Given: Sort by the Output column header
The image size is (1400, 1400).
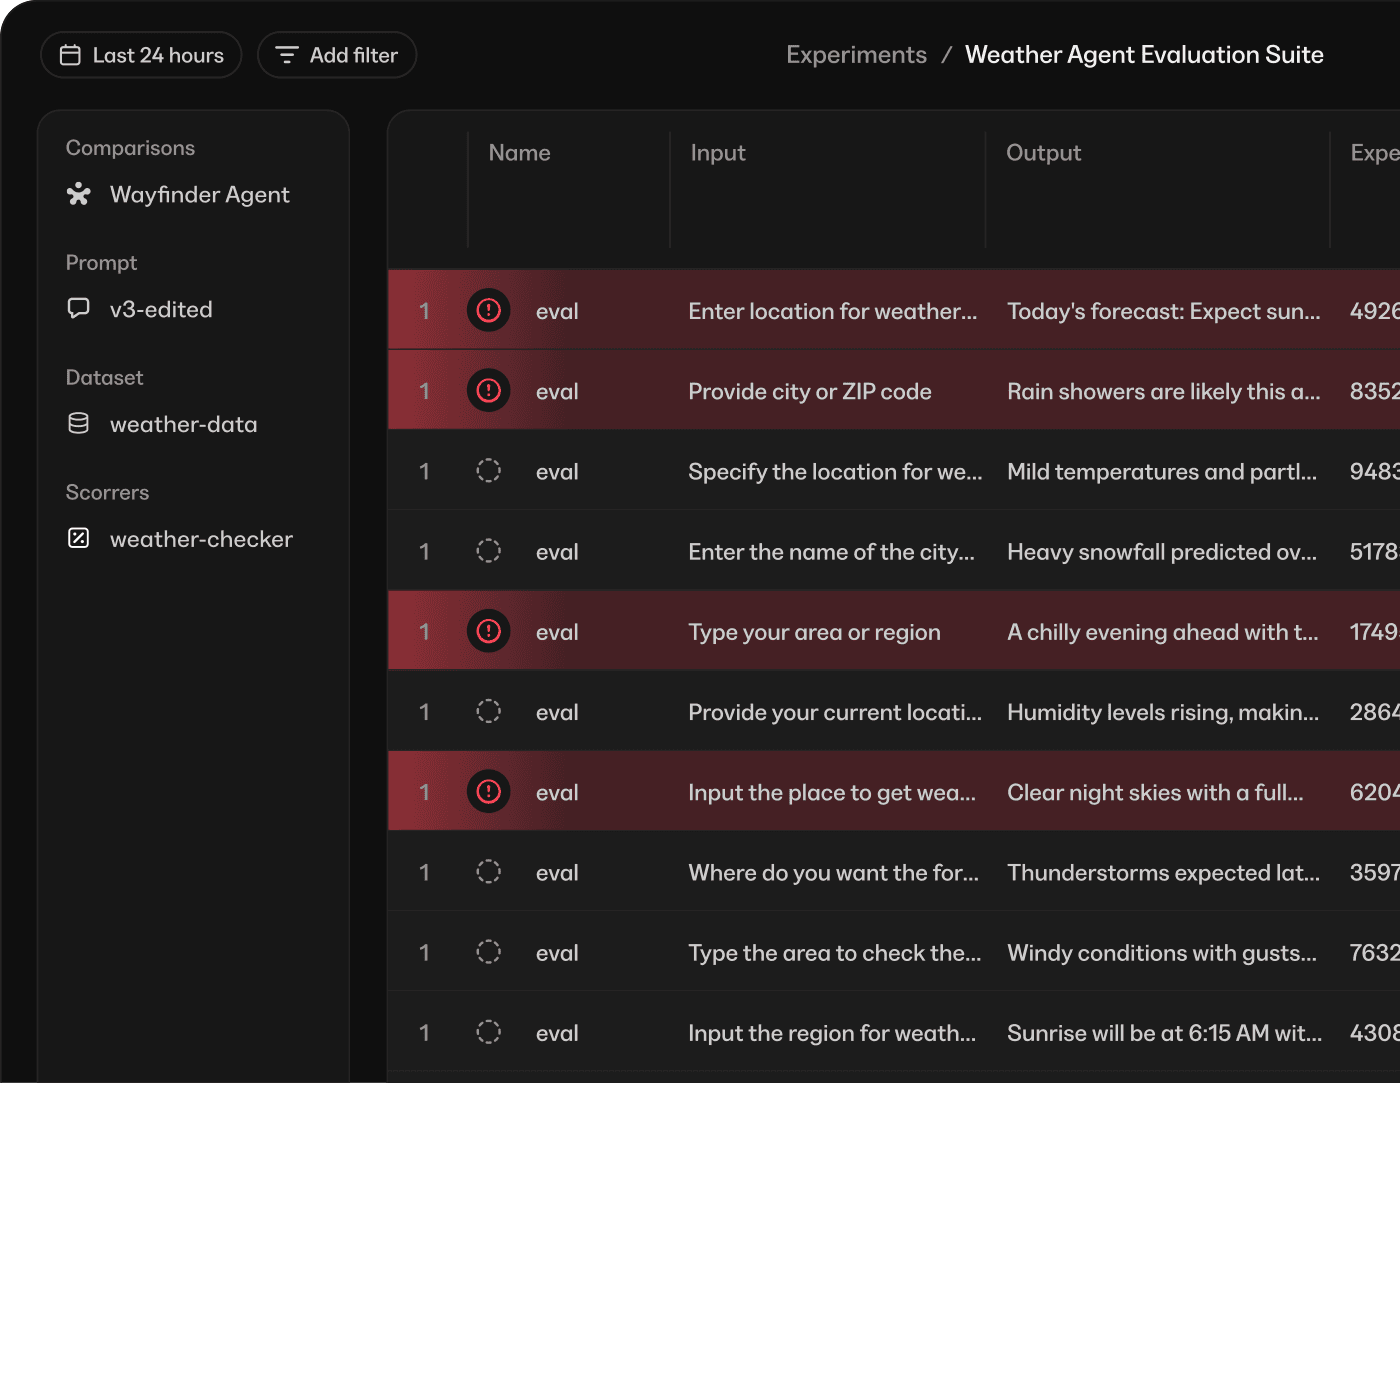Looking at the screenshot, I should [1044, 153].
